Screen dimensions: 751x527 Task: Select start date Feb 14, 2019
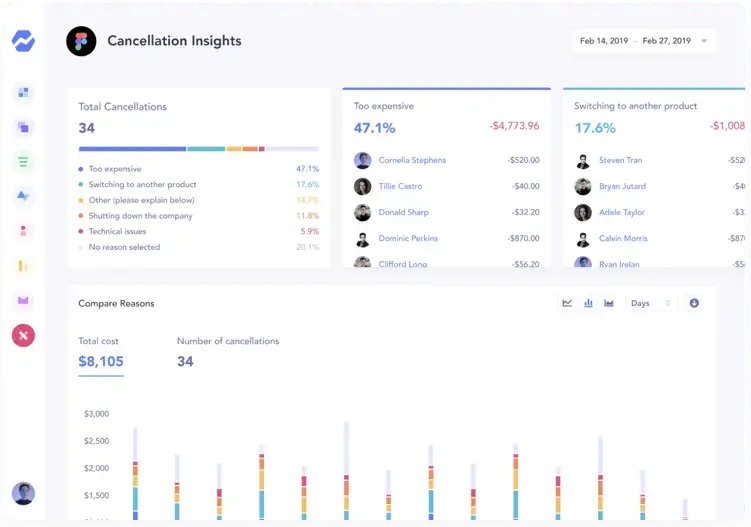point(603,41)
